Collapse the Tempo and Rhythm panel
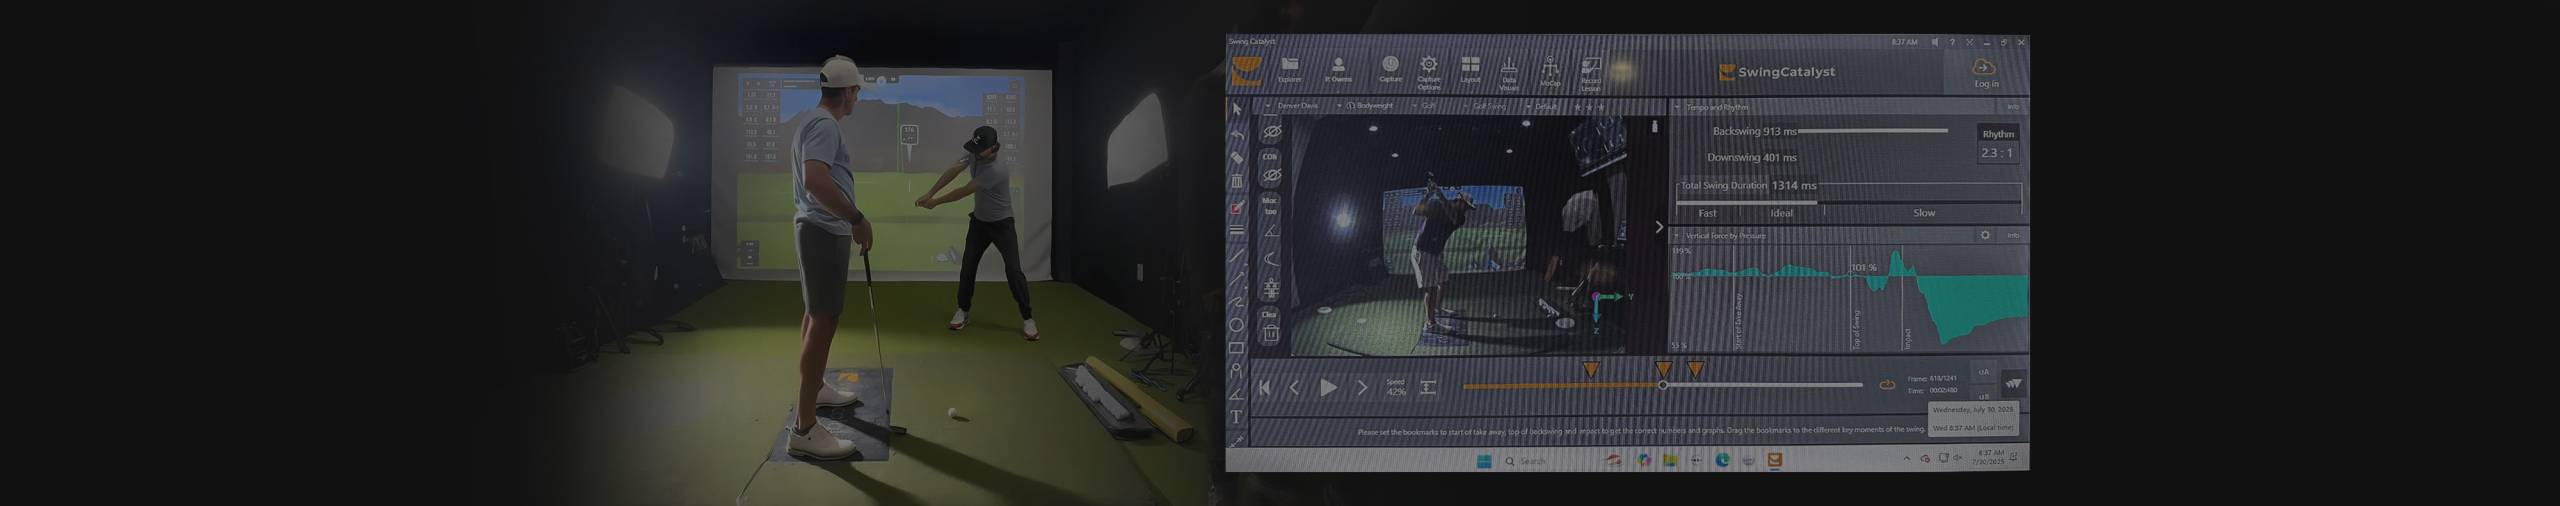 tap(1677, 107)
